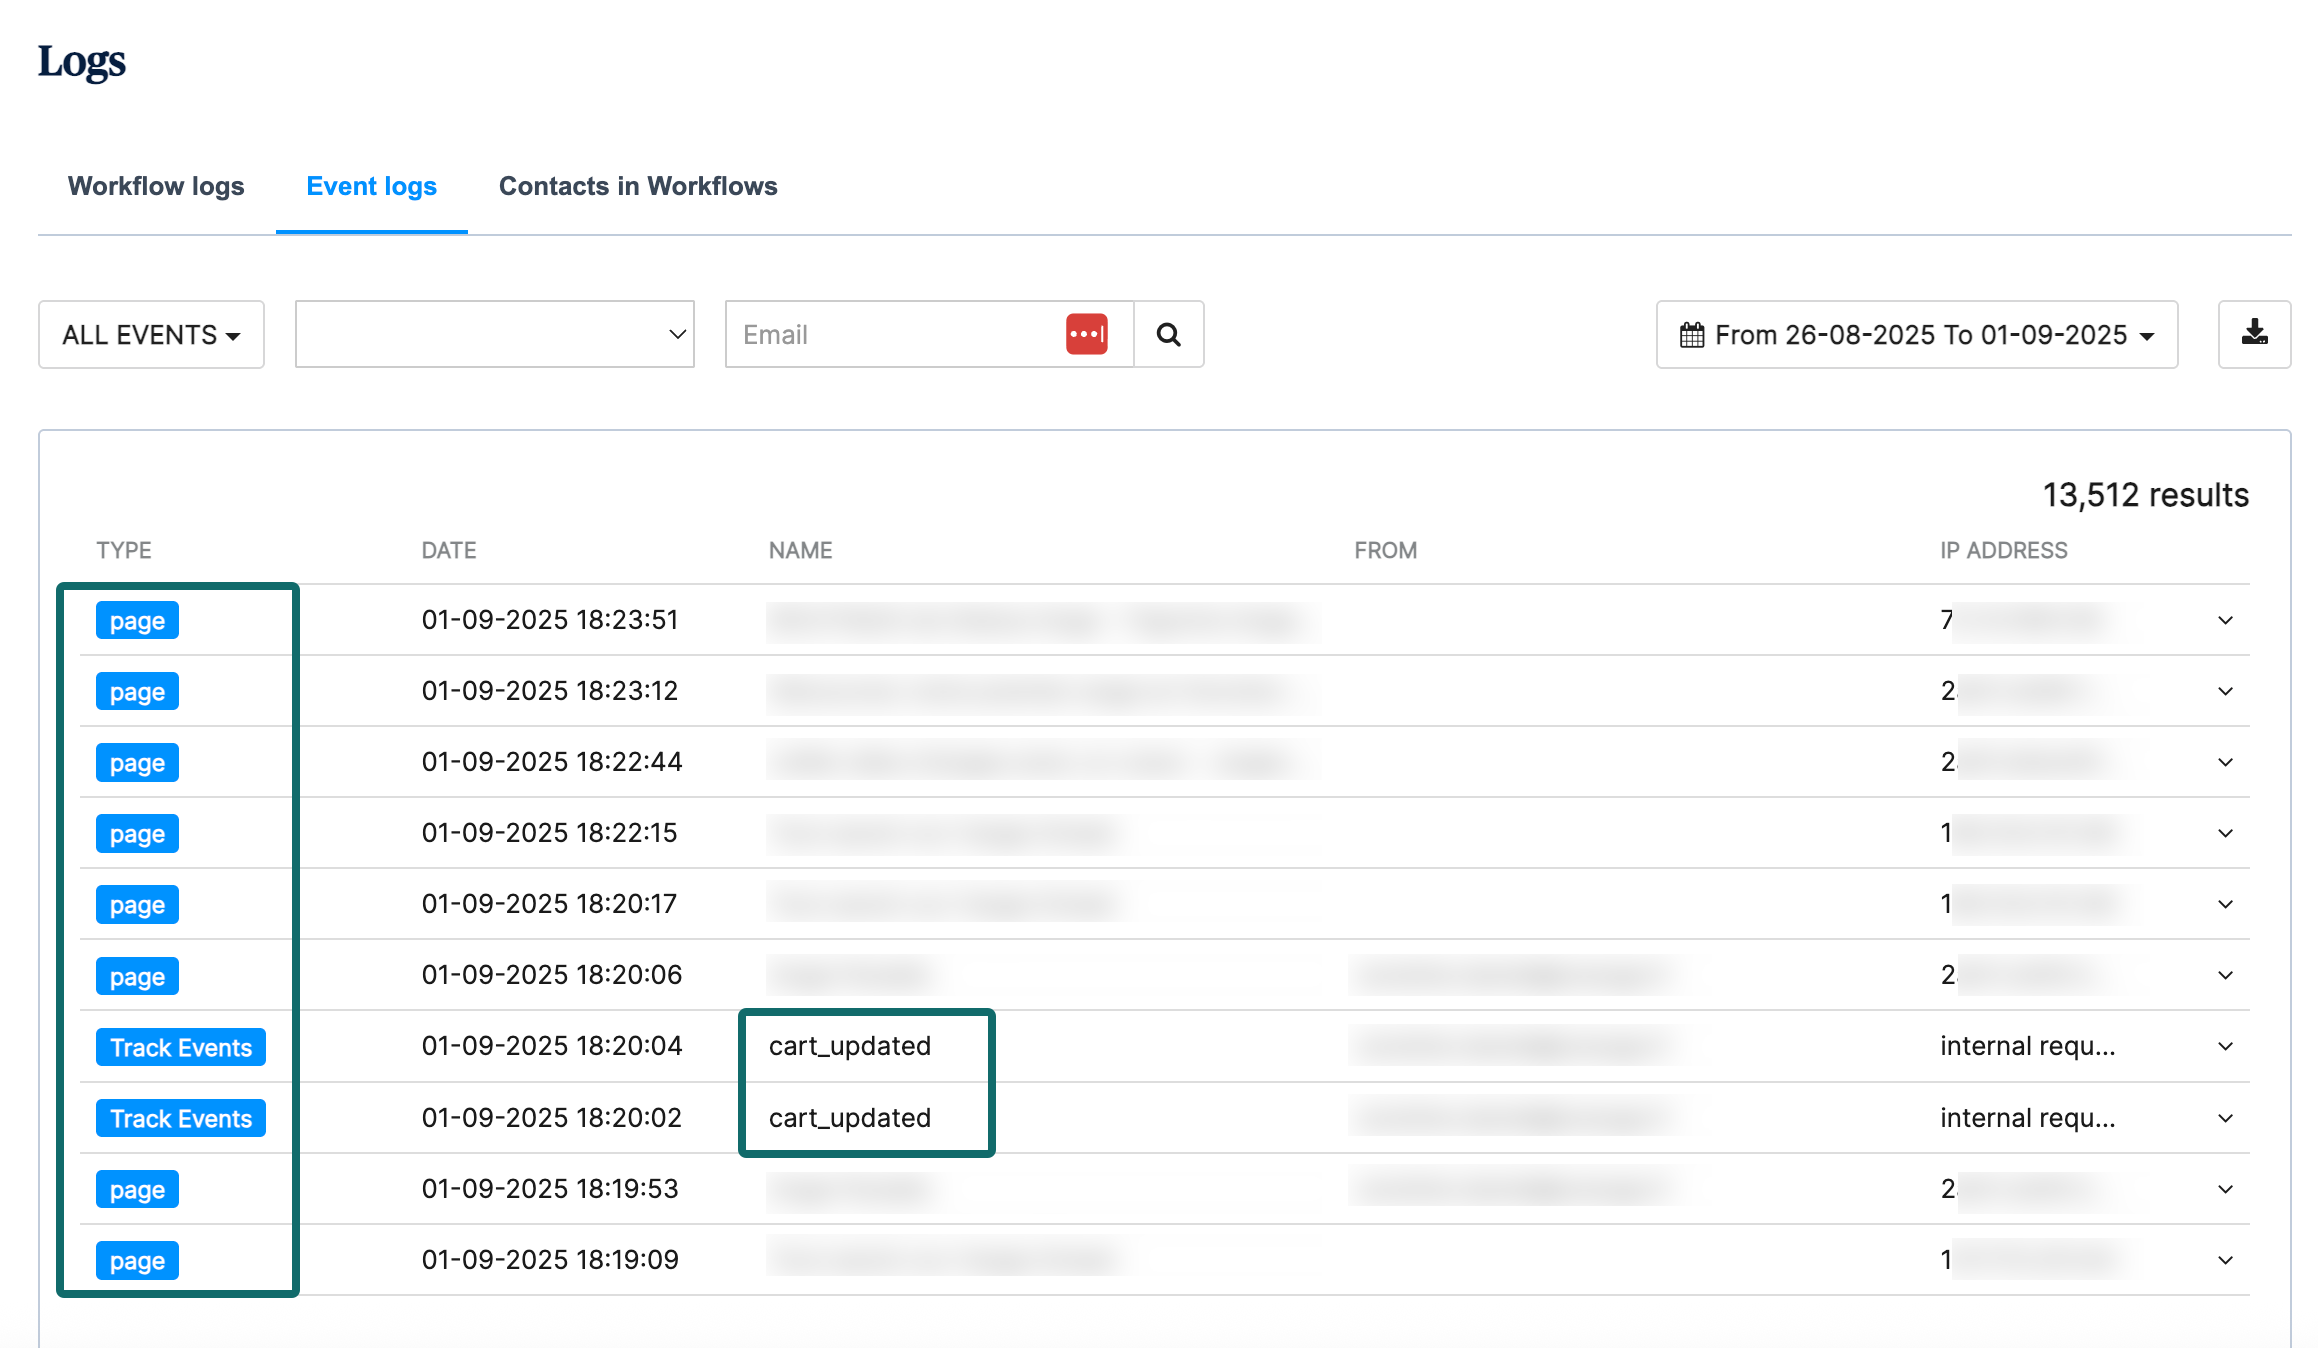Expand the cart_updated row at 18:20:04

[2224, 1046]
